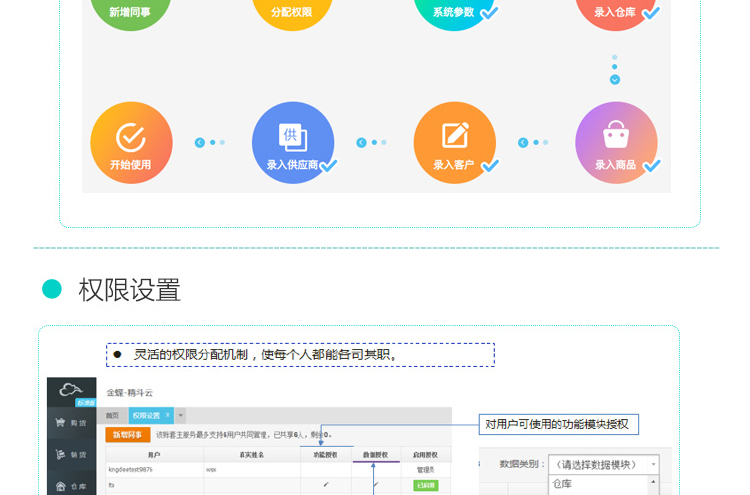Switch to the 首页 tab
The image size is (750, 495).
coord(112,415)
